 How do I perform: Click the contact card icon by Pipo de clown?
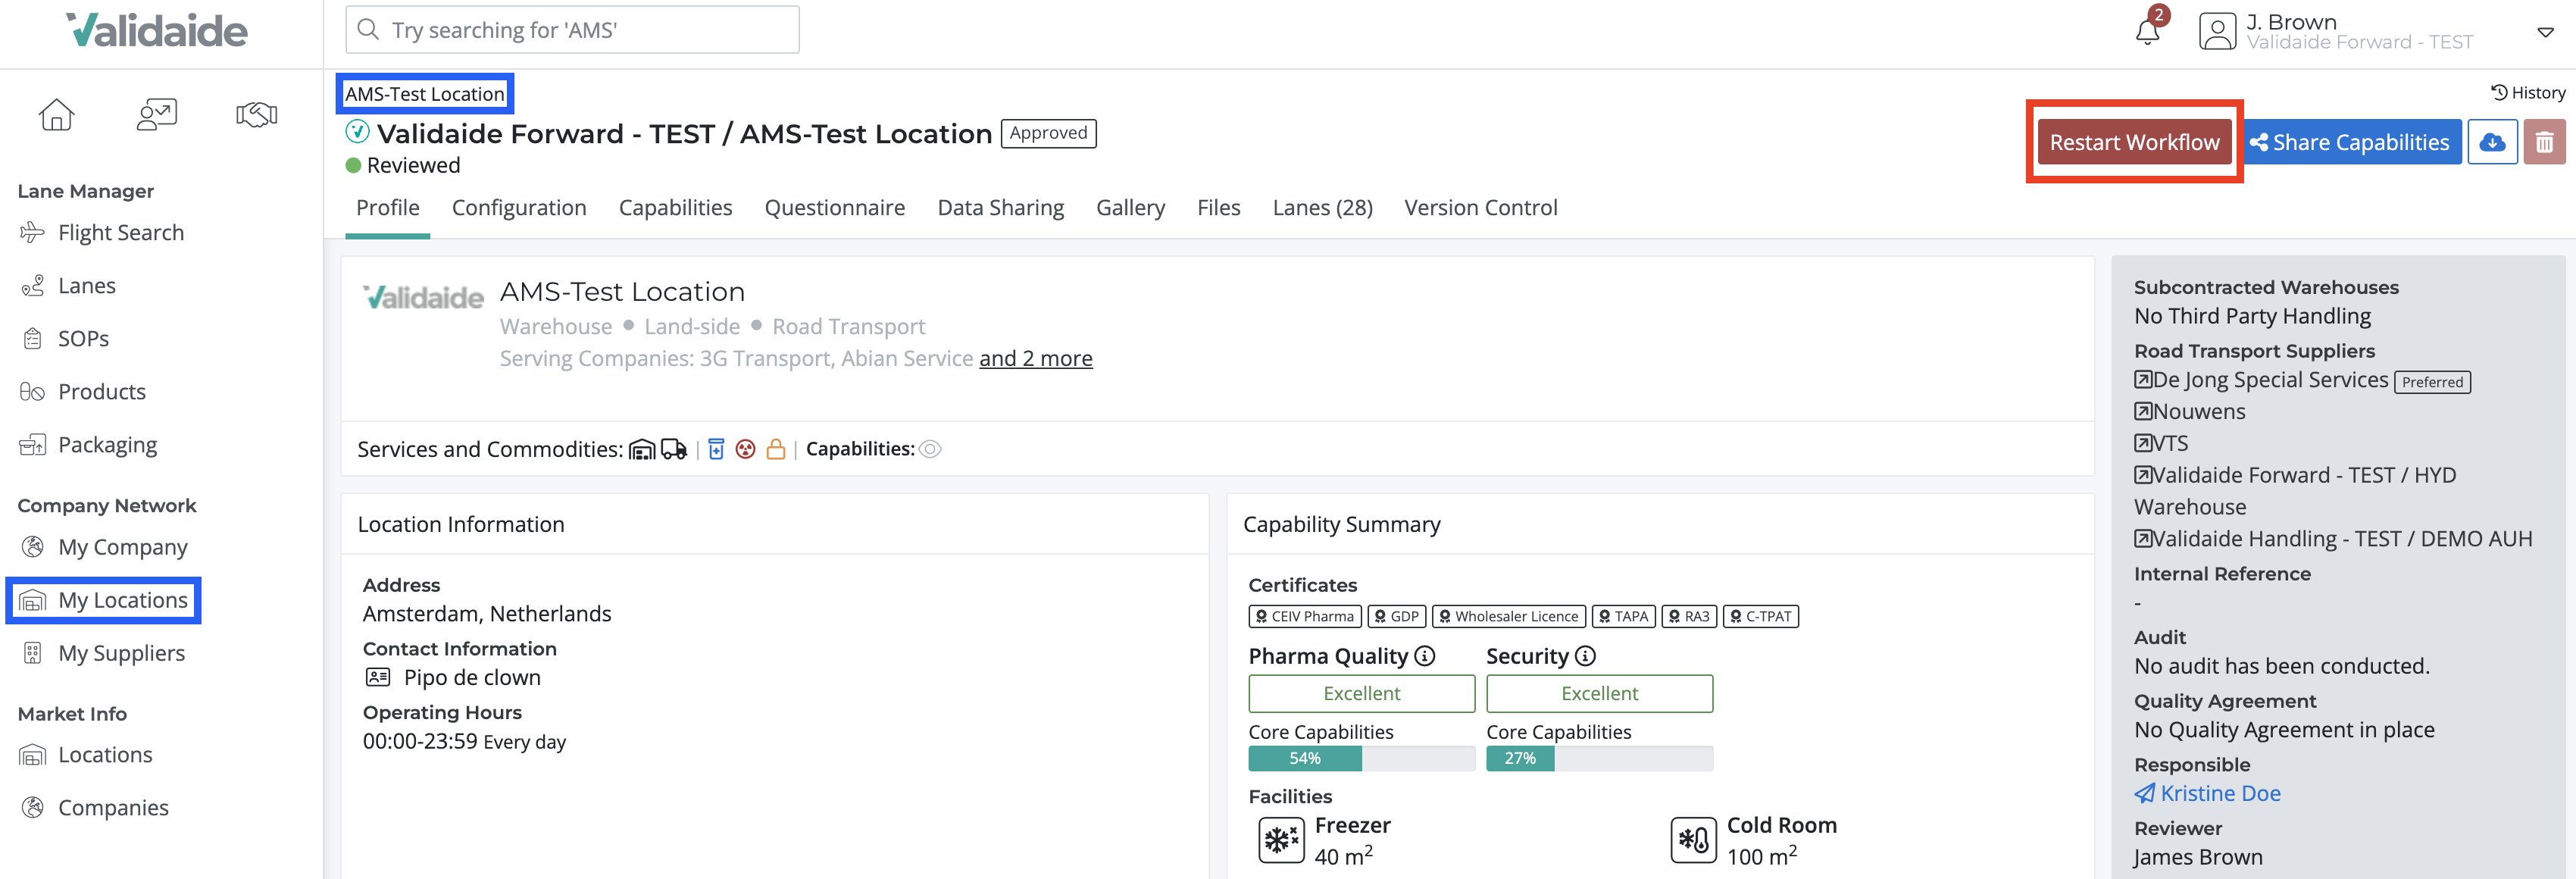[377, 678]
